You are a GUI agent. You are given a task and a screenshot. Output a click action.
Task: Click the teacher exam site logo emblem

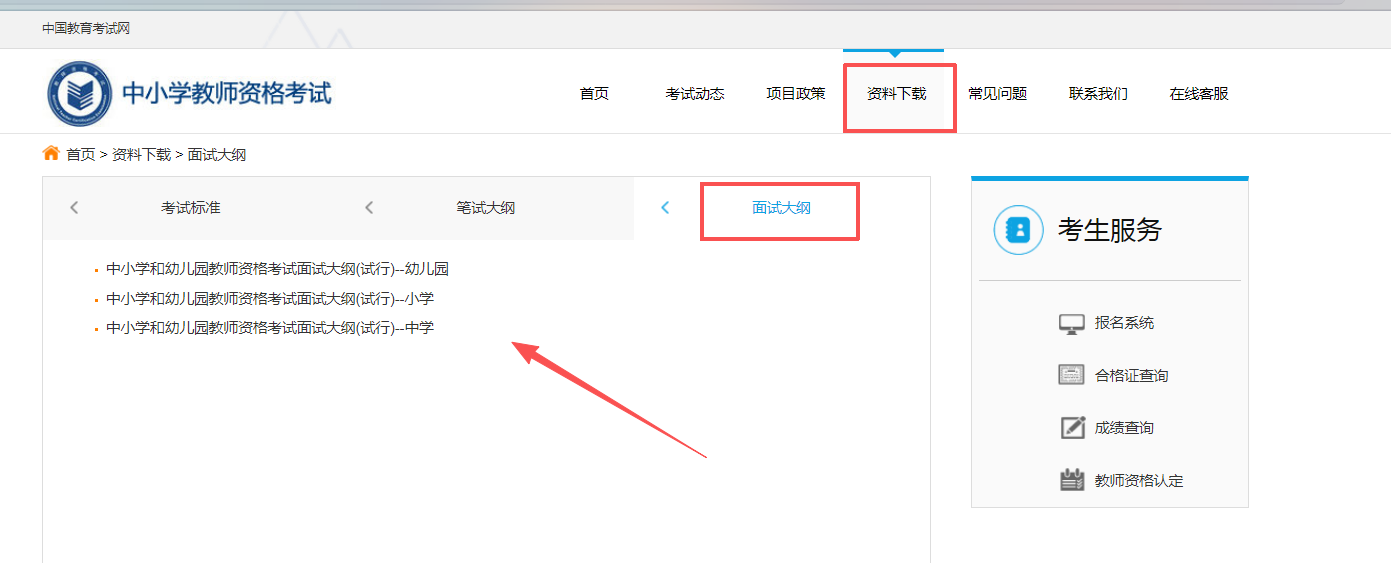pyautogui.click(x=80, y=94)
